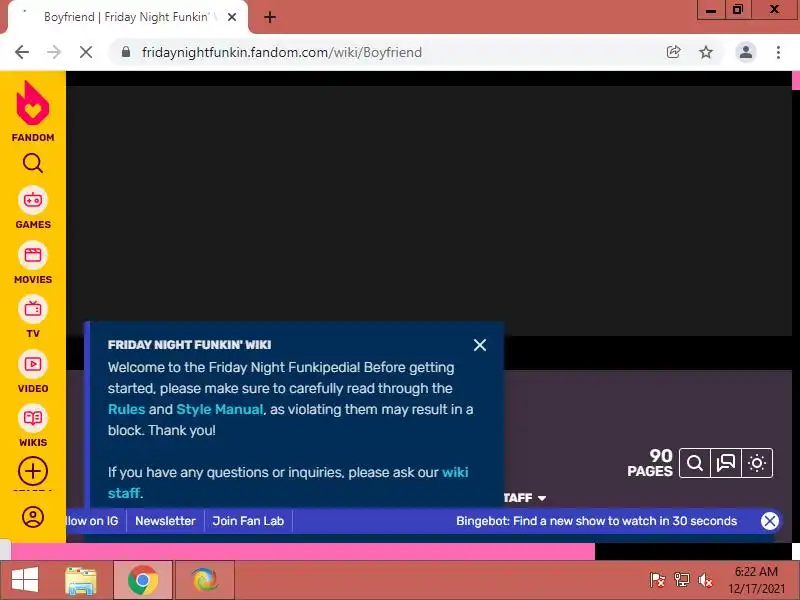Open the network icon in system tray
800x600 pixels.
(681, 580)
